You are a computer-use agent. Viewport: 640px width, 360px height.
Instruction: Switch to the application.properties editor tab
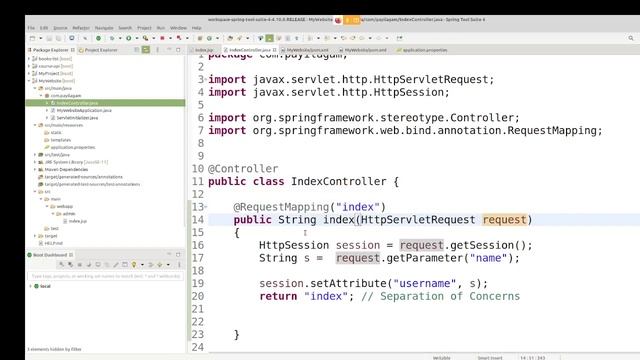point(422,50)
